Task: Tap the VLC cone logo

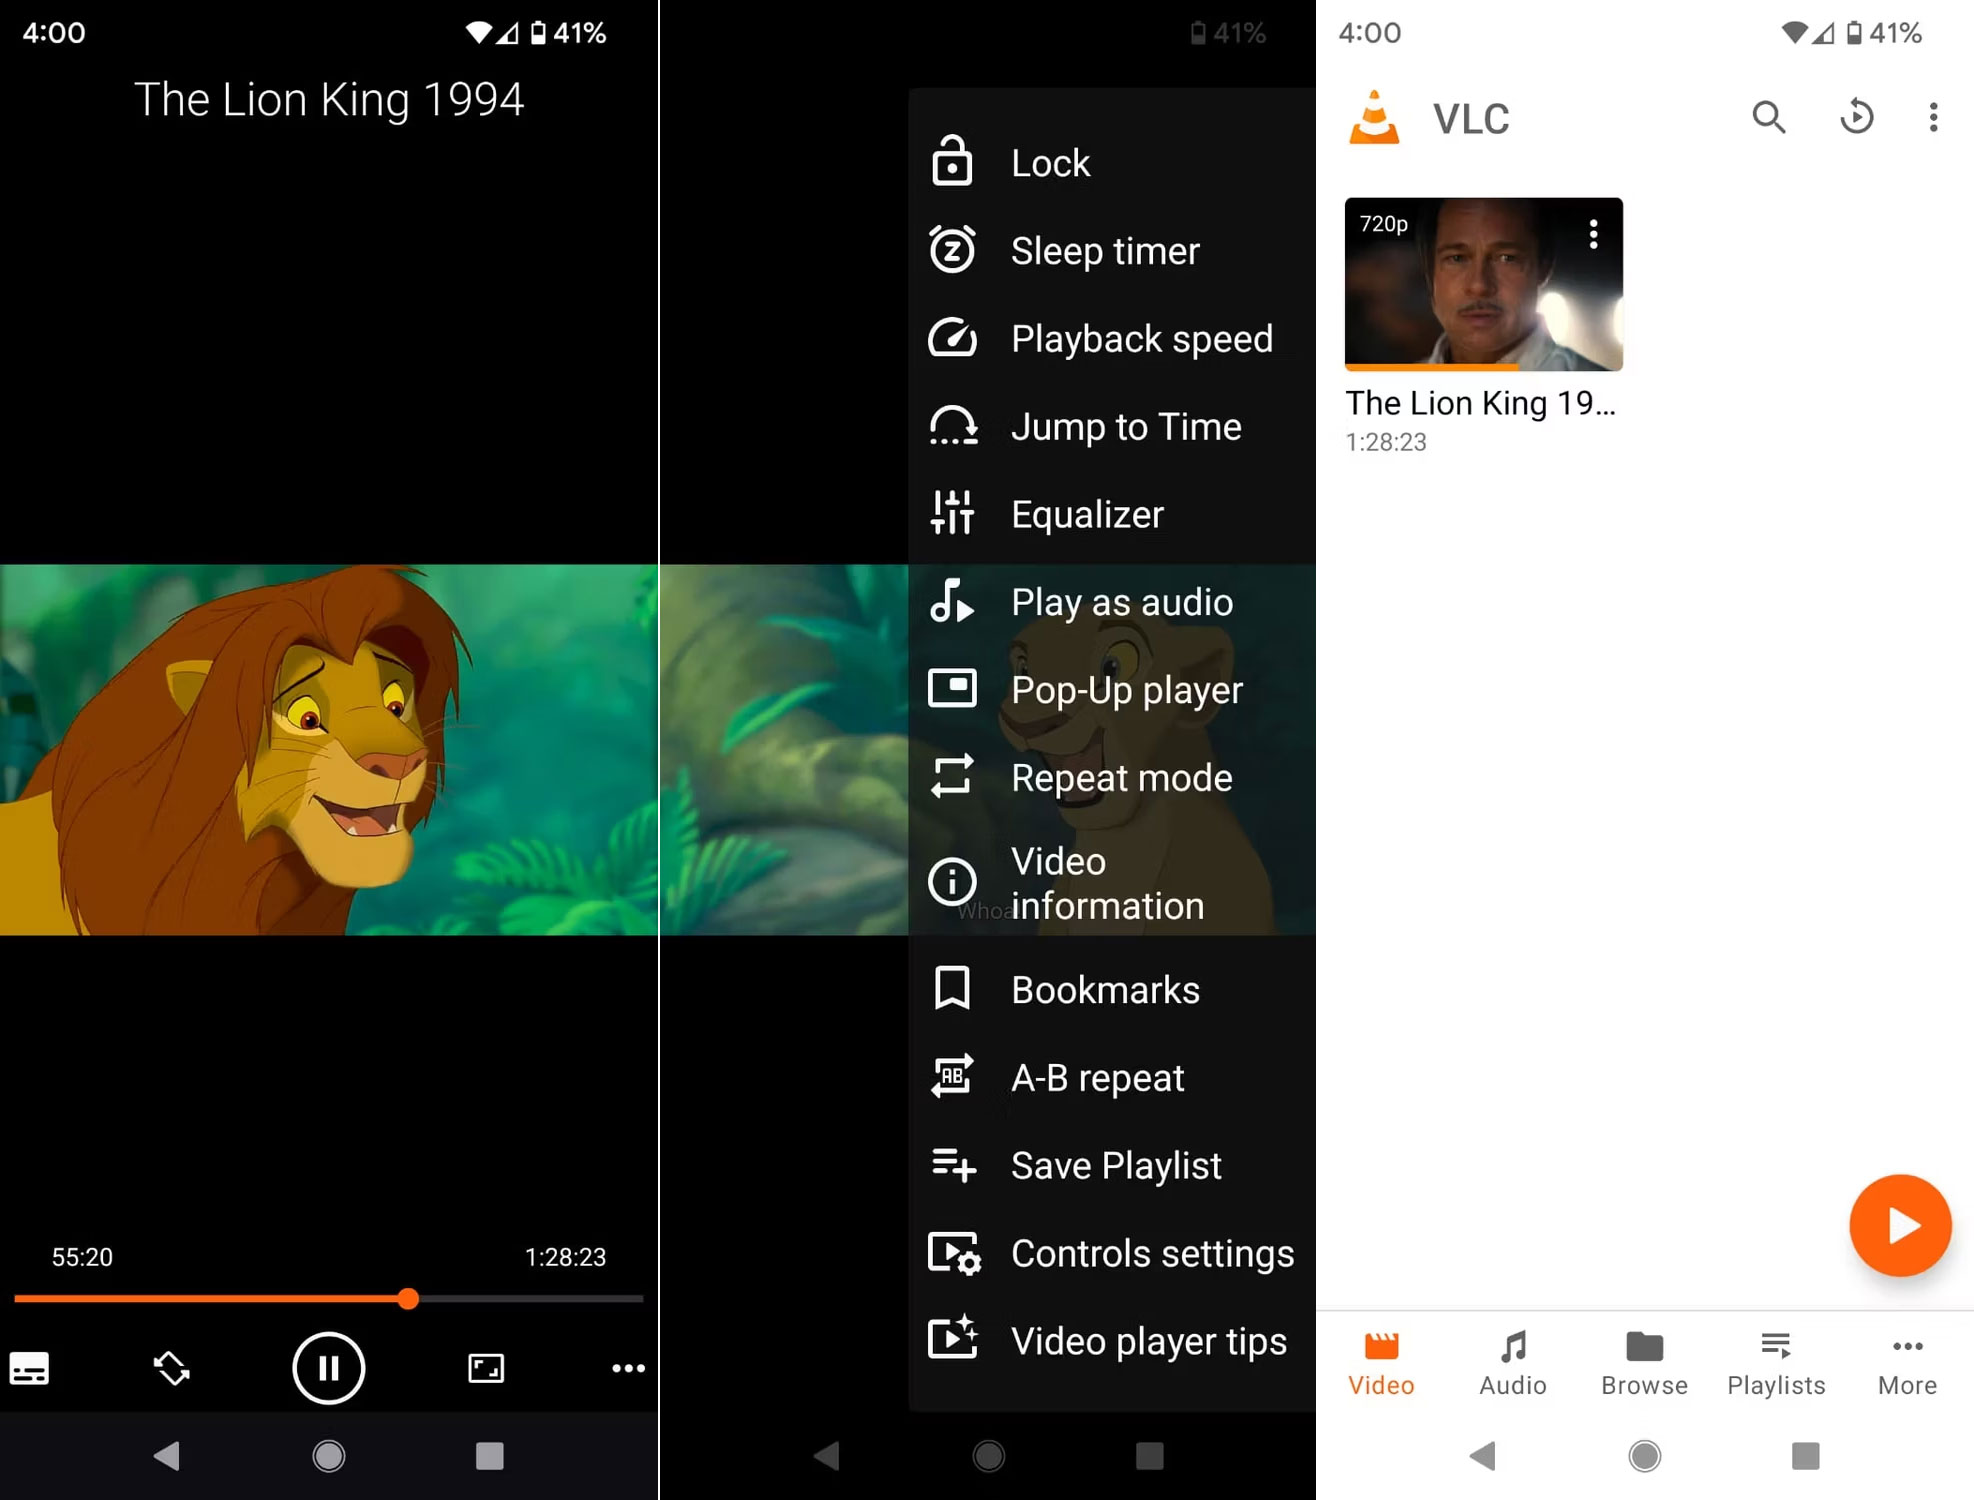Action: [1374, 117]
